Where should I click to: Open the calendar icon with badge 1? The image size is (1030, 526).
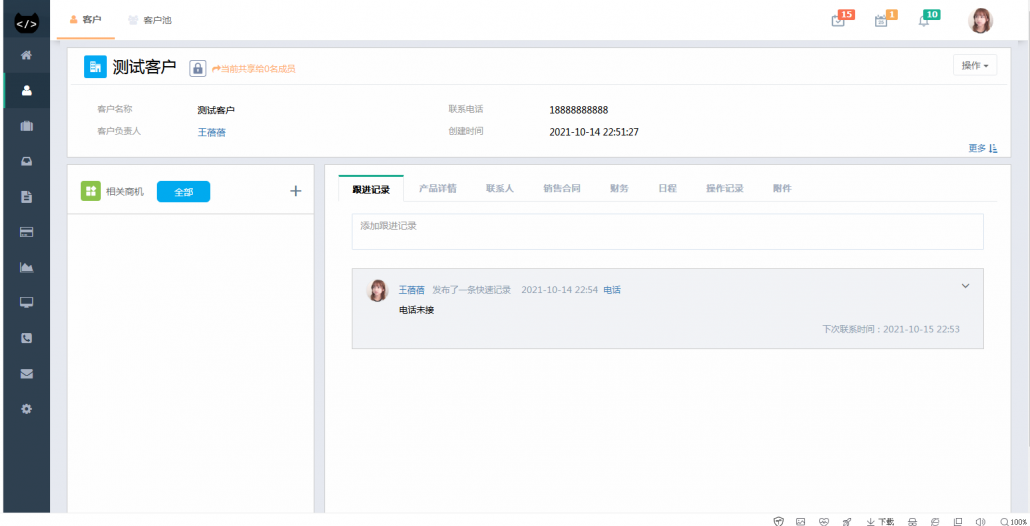(x=881, y=21)
